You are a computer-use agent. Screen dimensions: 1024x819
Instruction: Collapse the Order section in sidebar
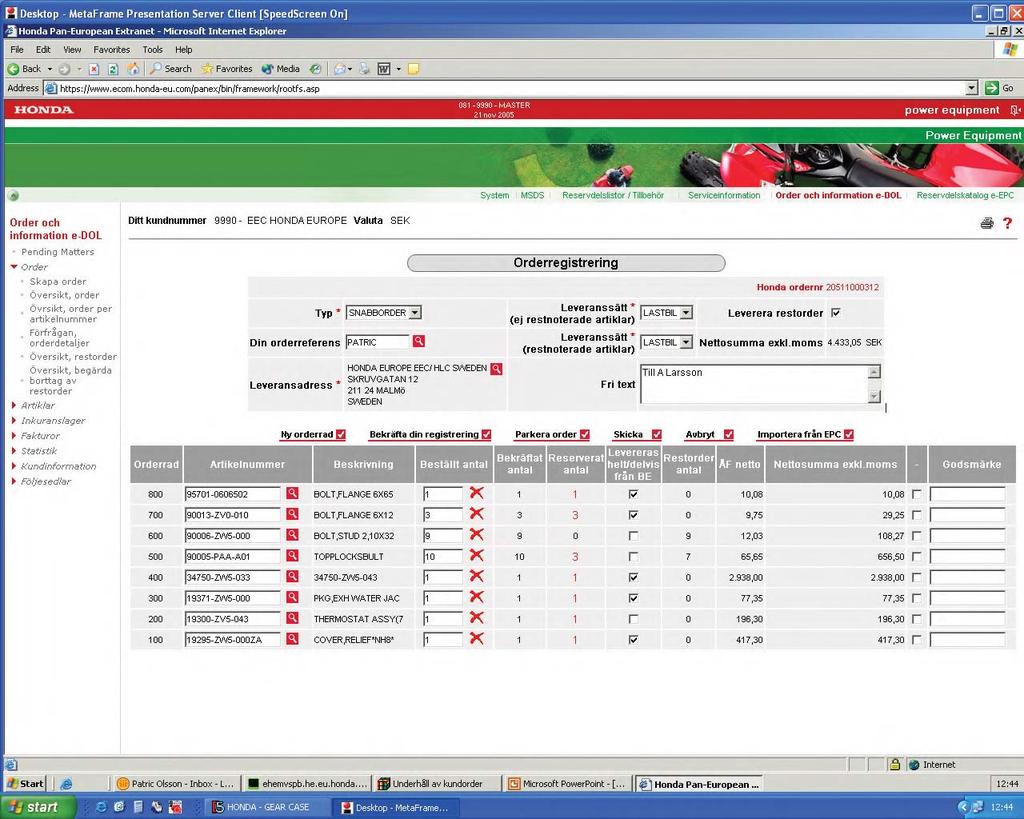14,267
